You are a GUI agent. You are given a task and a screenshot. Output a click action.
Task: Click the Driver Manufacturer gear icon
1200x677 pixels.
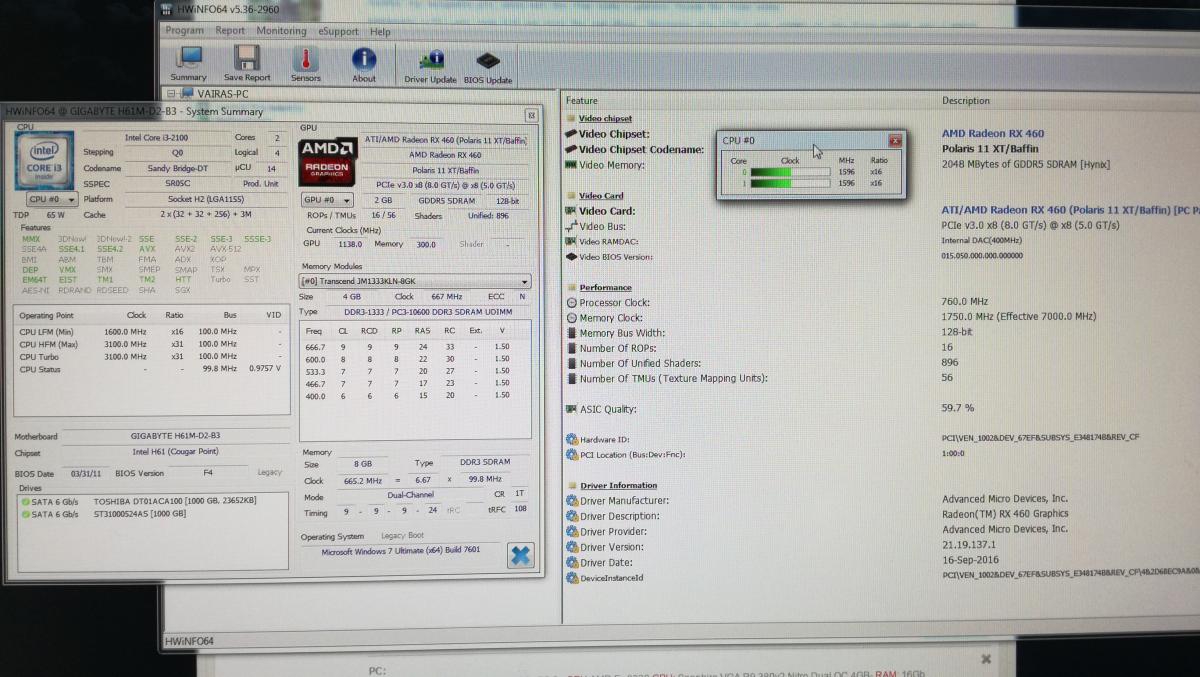[x=572, y=501]
